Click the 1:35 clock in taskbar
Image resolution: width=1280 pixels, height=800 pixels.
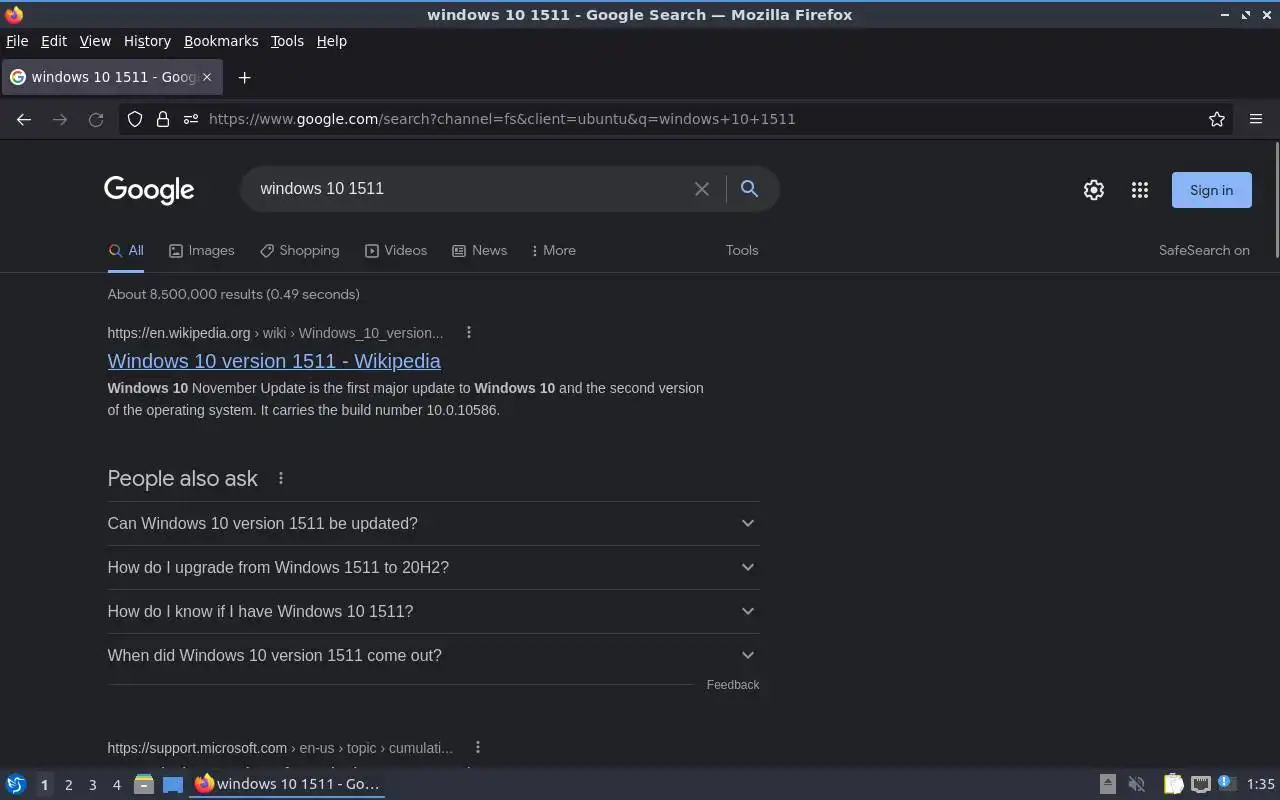pos(1261,784)
